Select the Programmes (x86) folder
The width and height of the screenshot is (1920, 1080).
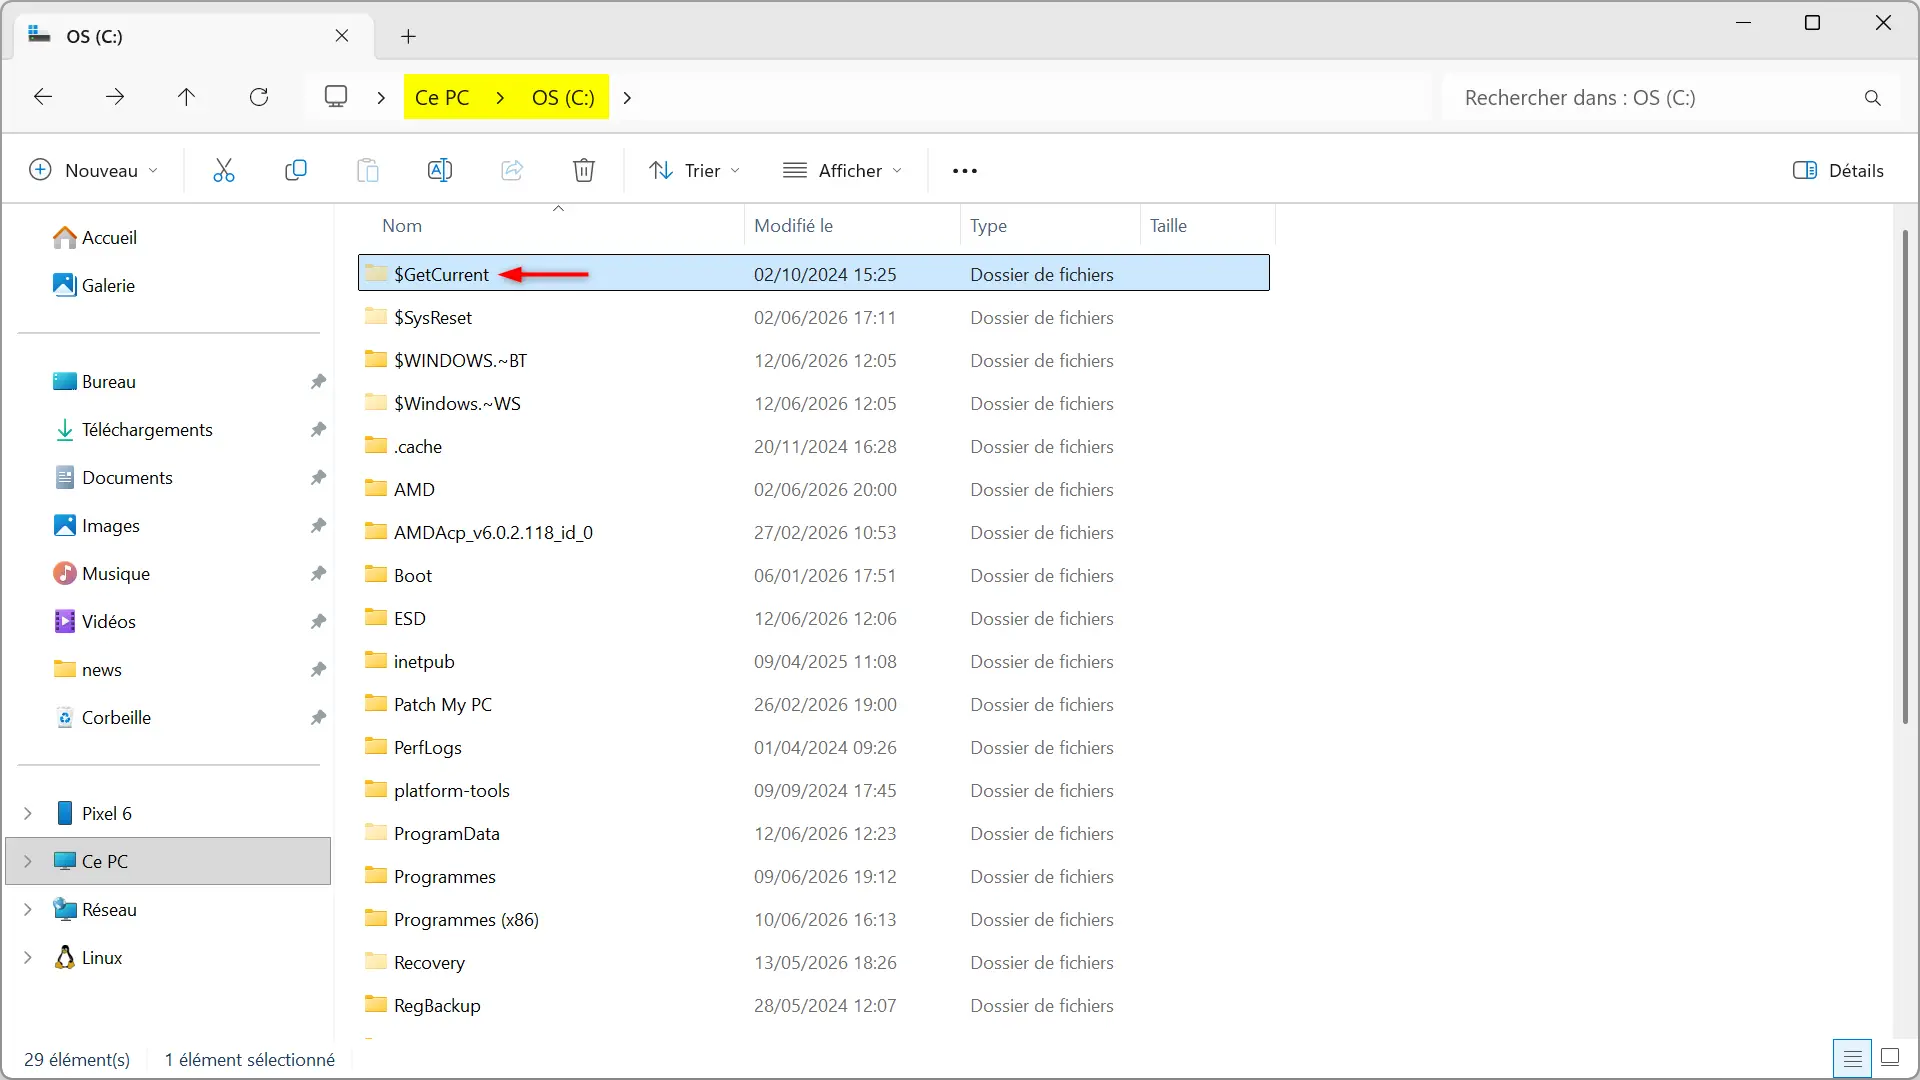pyautogui.click(x=814, y=919)
